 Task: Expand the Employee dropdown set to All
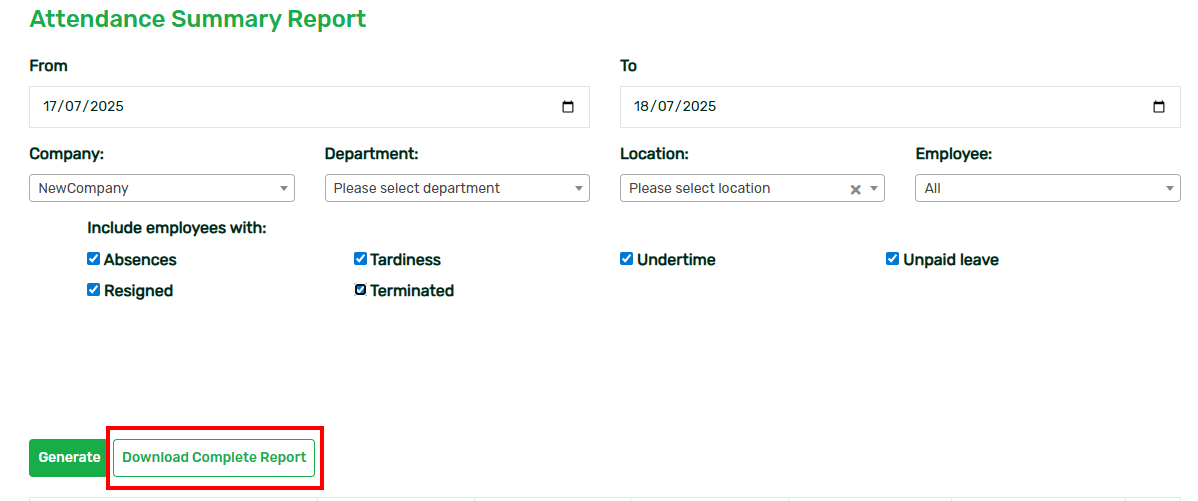pos(1047,188)
